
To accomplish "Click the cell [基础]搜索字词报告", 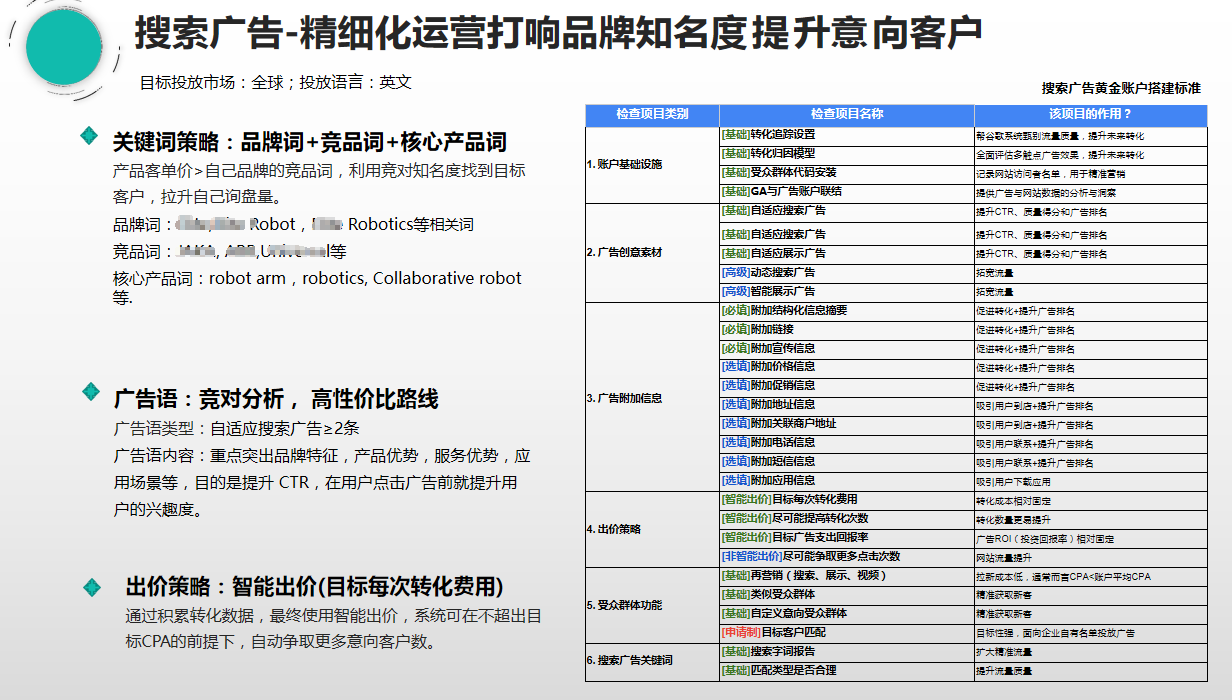I will 847,652.
